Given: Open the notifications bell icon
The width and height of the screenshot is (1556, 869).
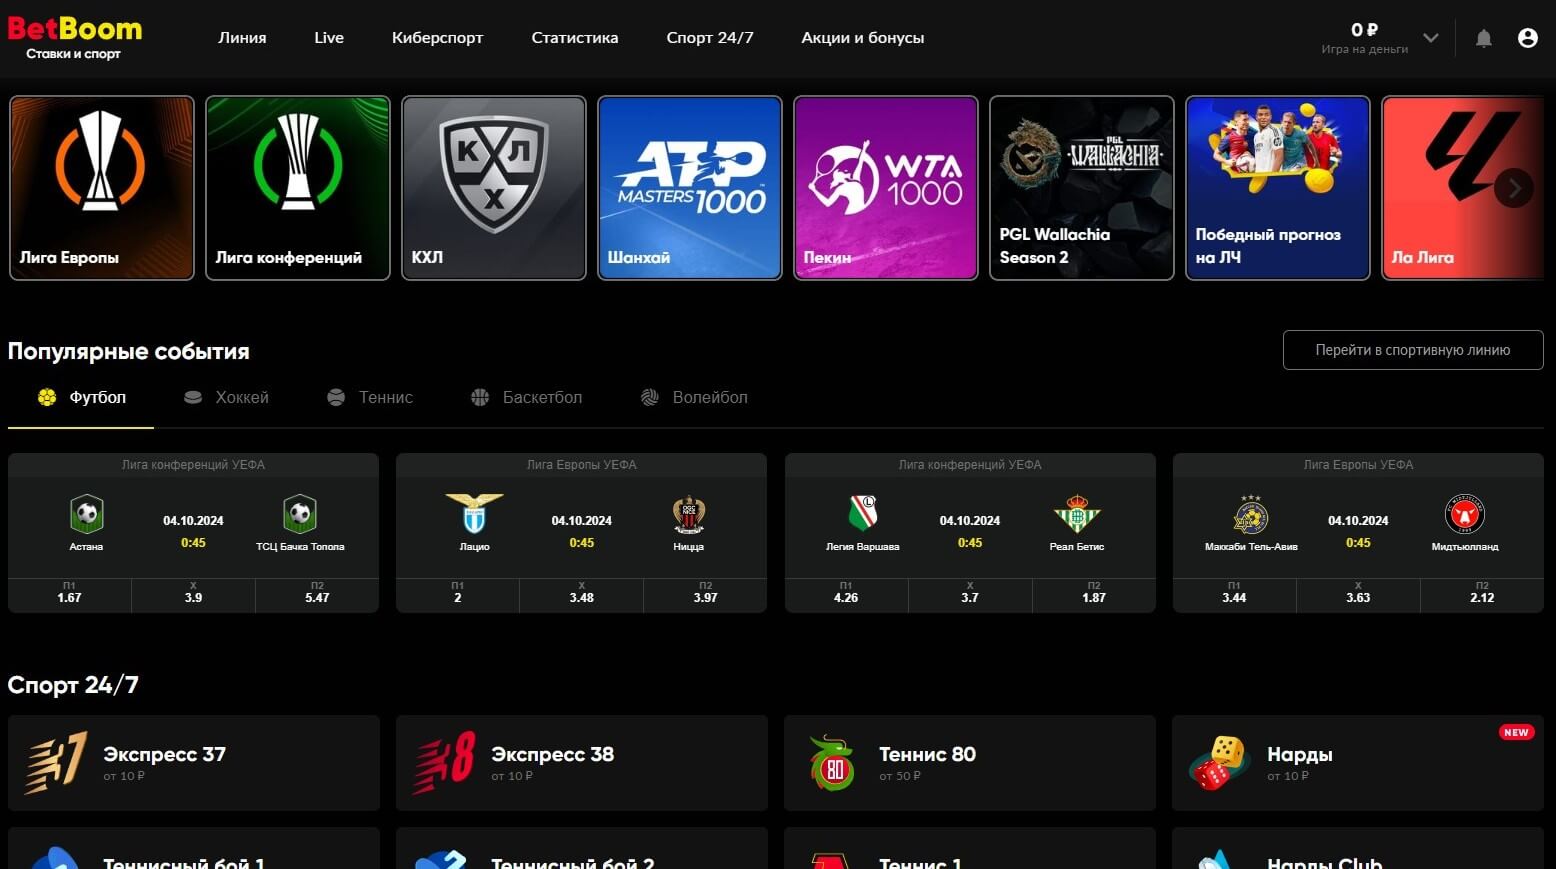Looking at the screenshot, I should tap(1484, 38).
